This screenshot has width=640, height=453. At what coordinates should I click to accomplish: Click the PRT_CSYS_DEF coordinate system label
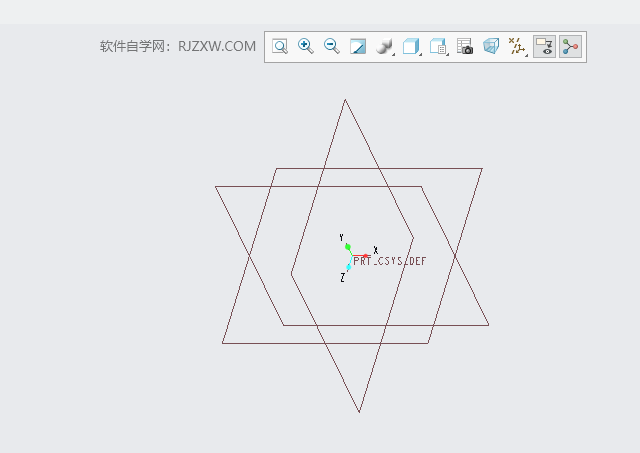tap(390, 261)
